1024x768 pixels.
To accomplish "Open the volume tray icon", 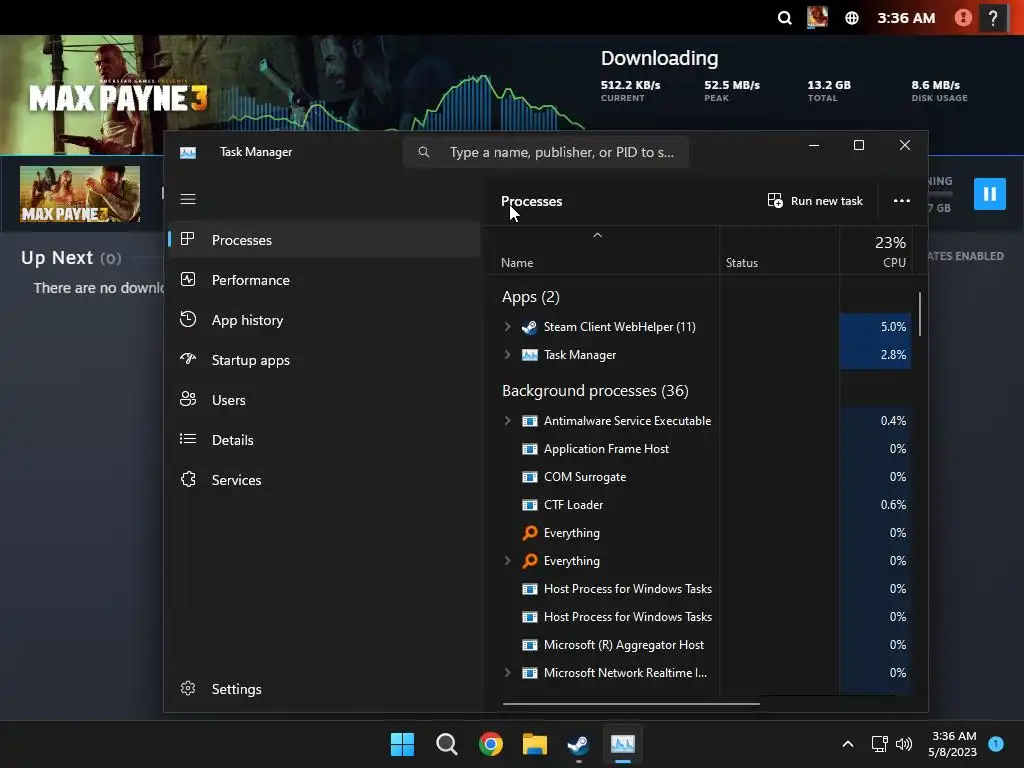I will pos(904,744).
